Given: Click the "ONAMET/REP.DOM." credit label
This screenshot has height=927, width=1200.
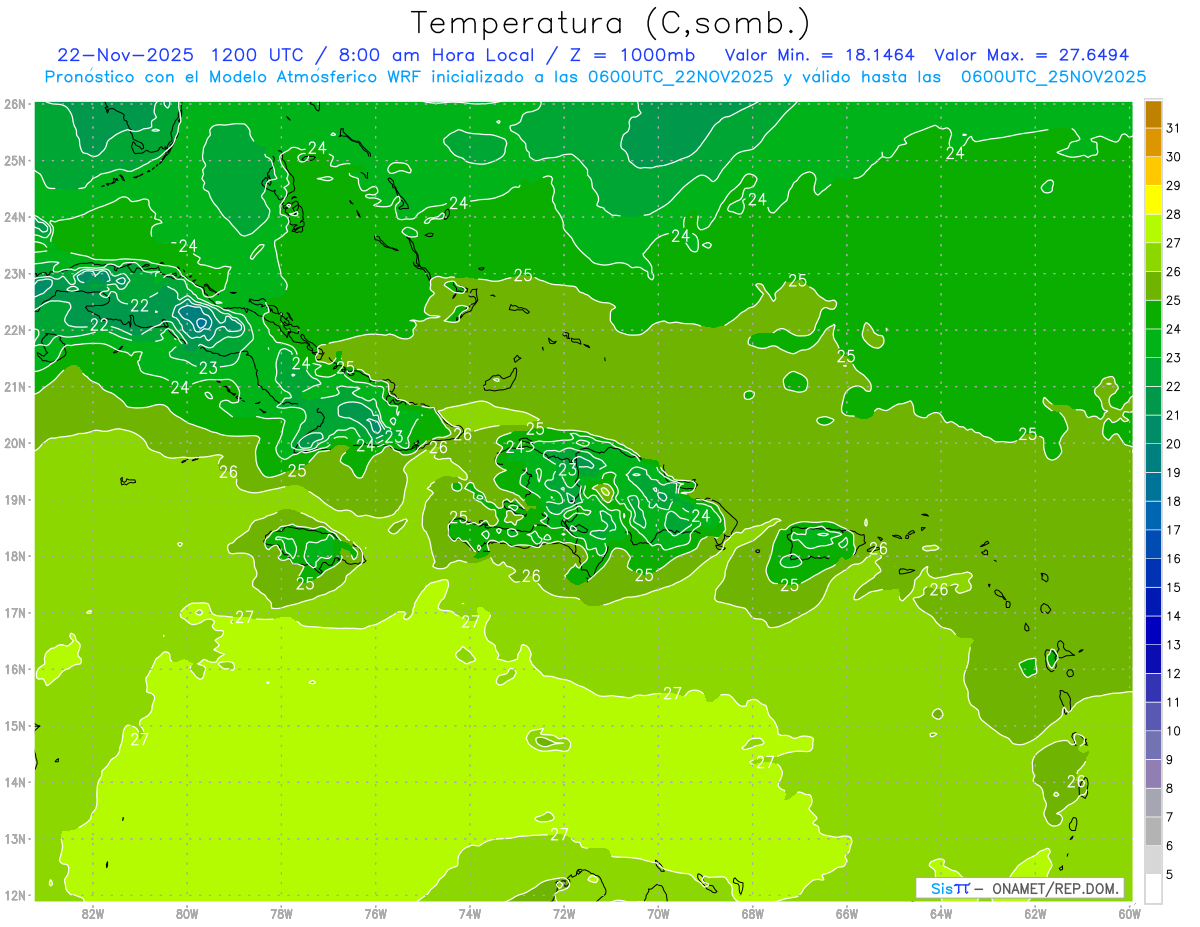Looking at the screenshot, I should [x=1055, y=888].
